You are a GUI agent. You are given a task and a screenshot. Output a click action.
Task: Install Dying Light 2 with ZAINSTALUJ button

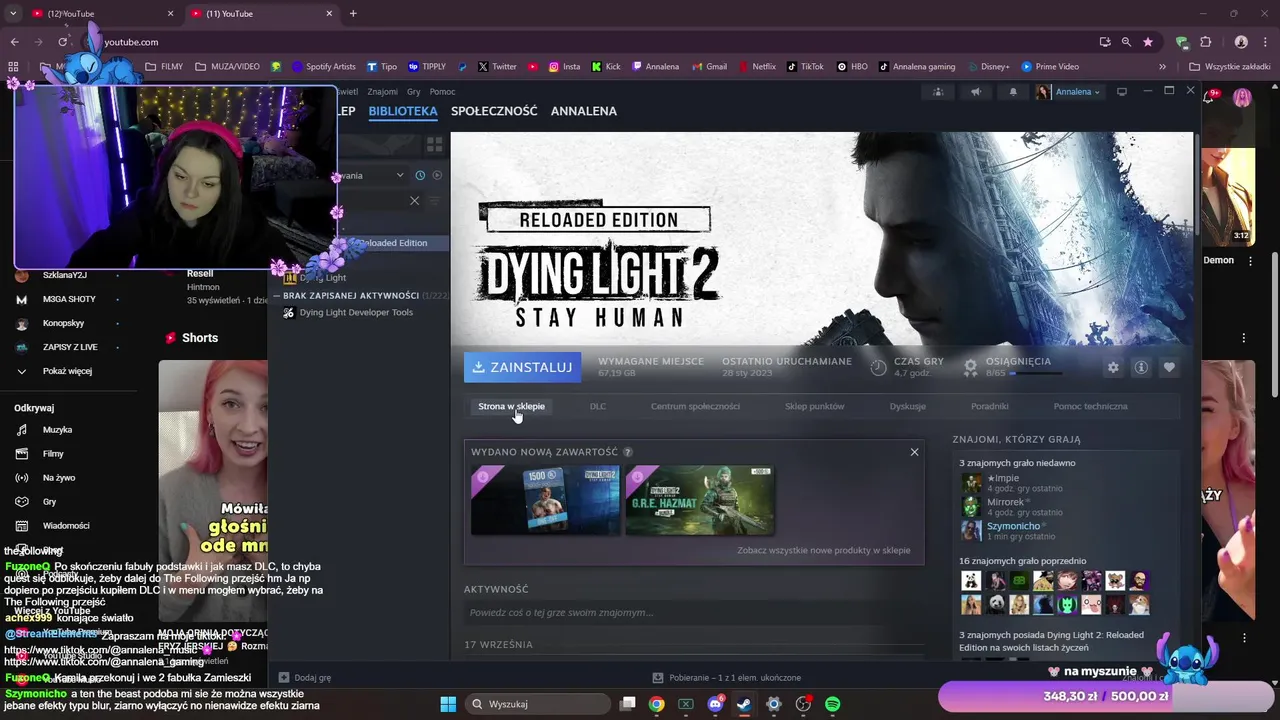(x=522, y=367)
